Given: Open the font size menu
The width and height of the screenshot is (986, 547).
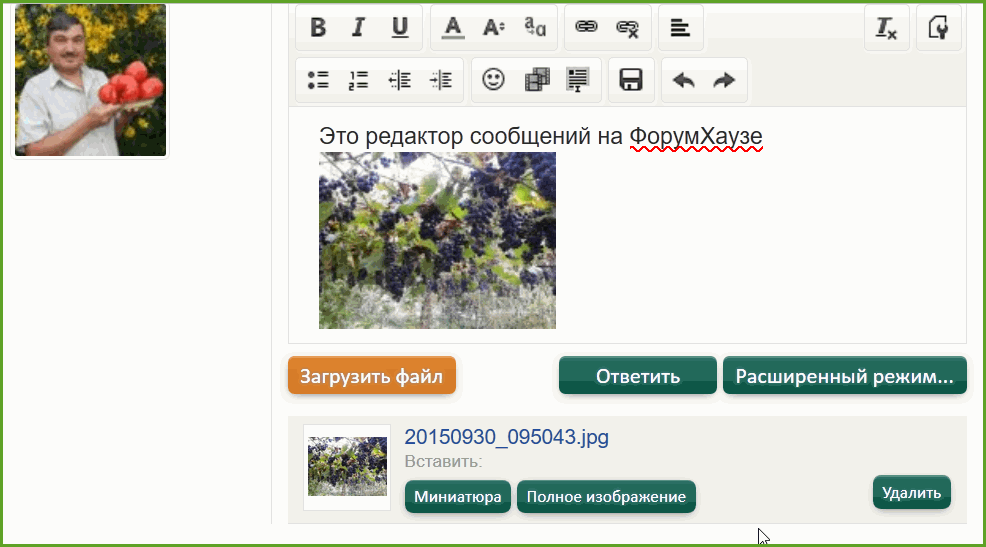Looking at the screenshot, I should point(494,28).
